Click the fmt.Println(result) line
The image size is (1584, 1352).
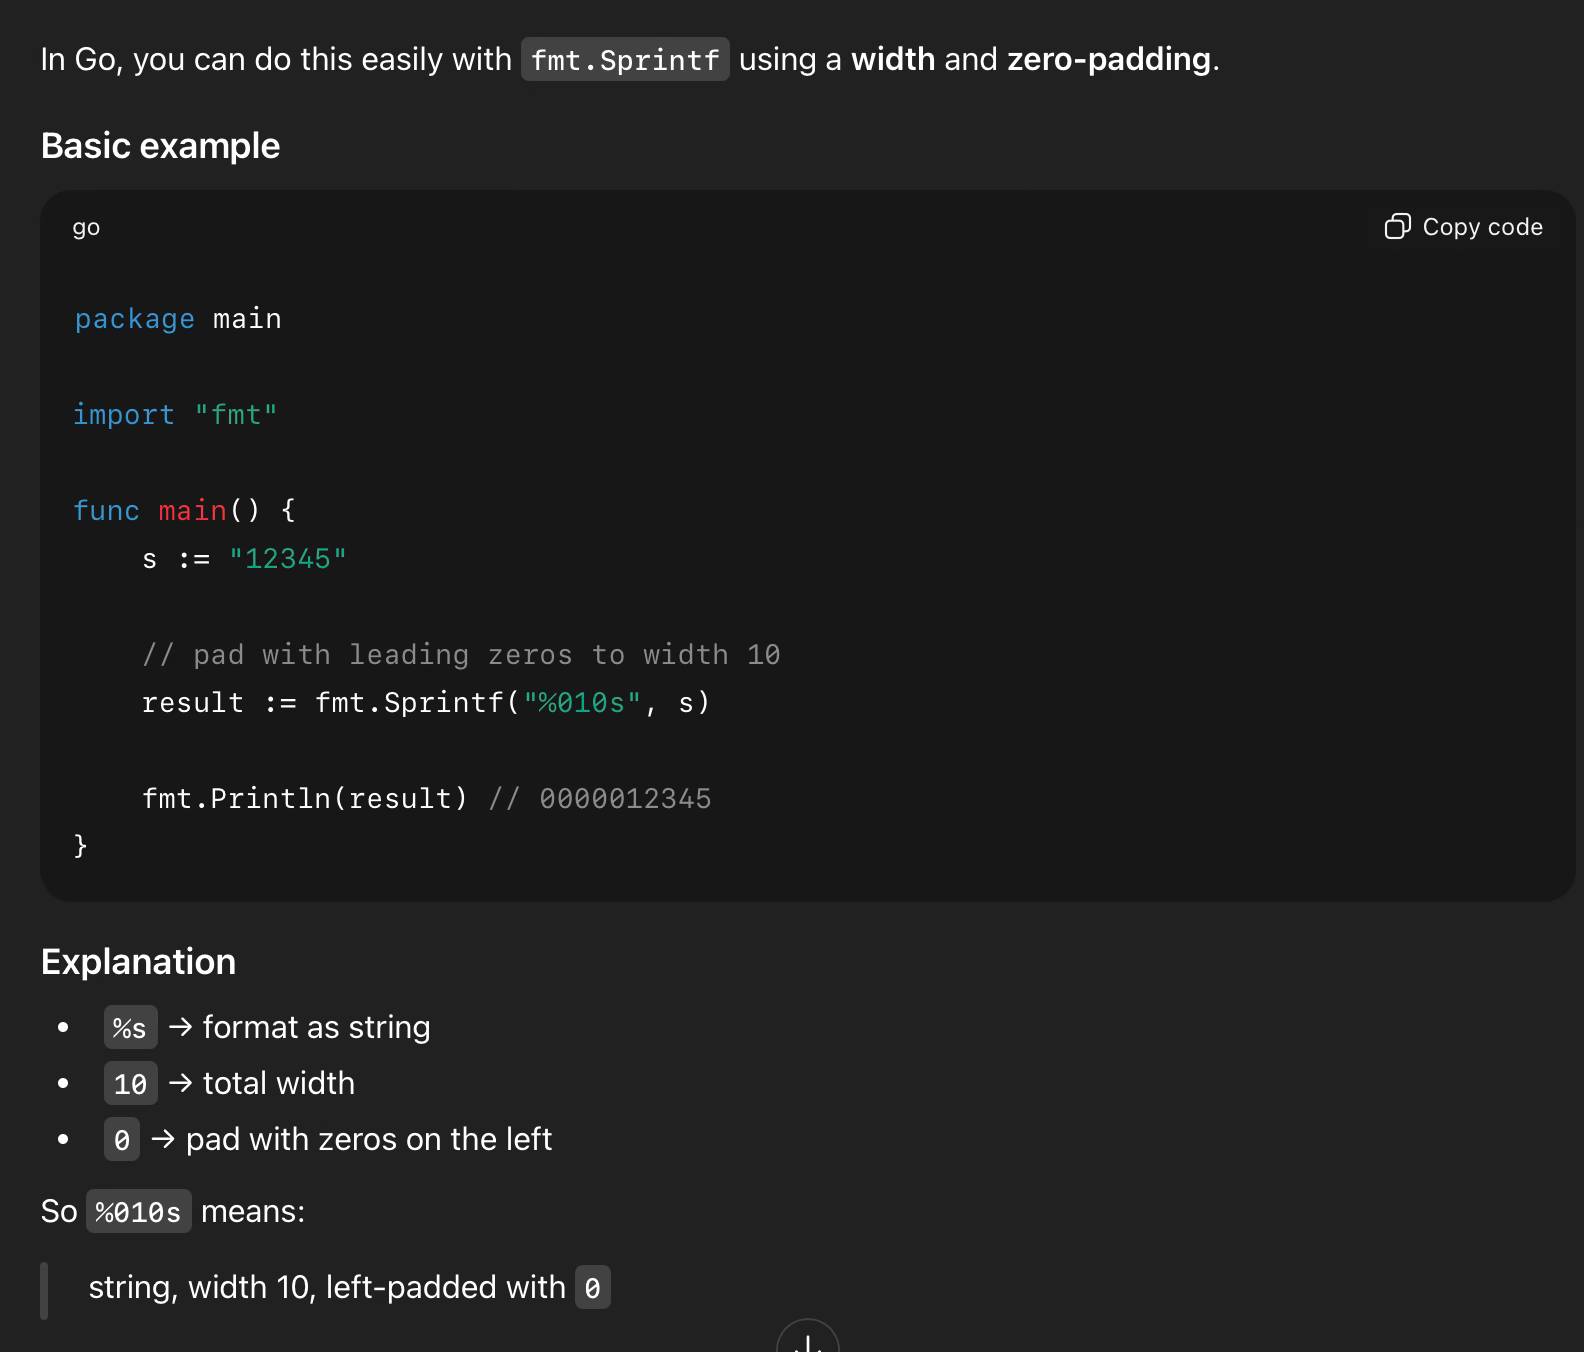tap(426, 799)
